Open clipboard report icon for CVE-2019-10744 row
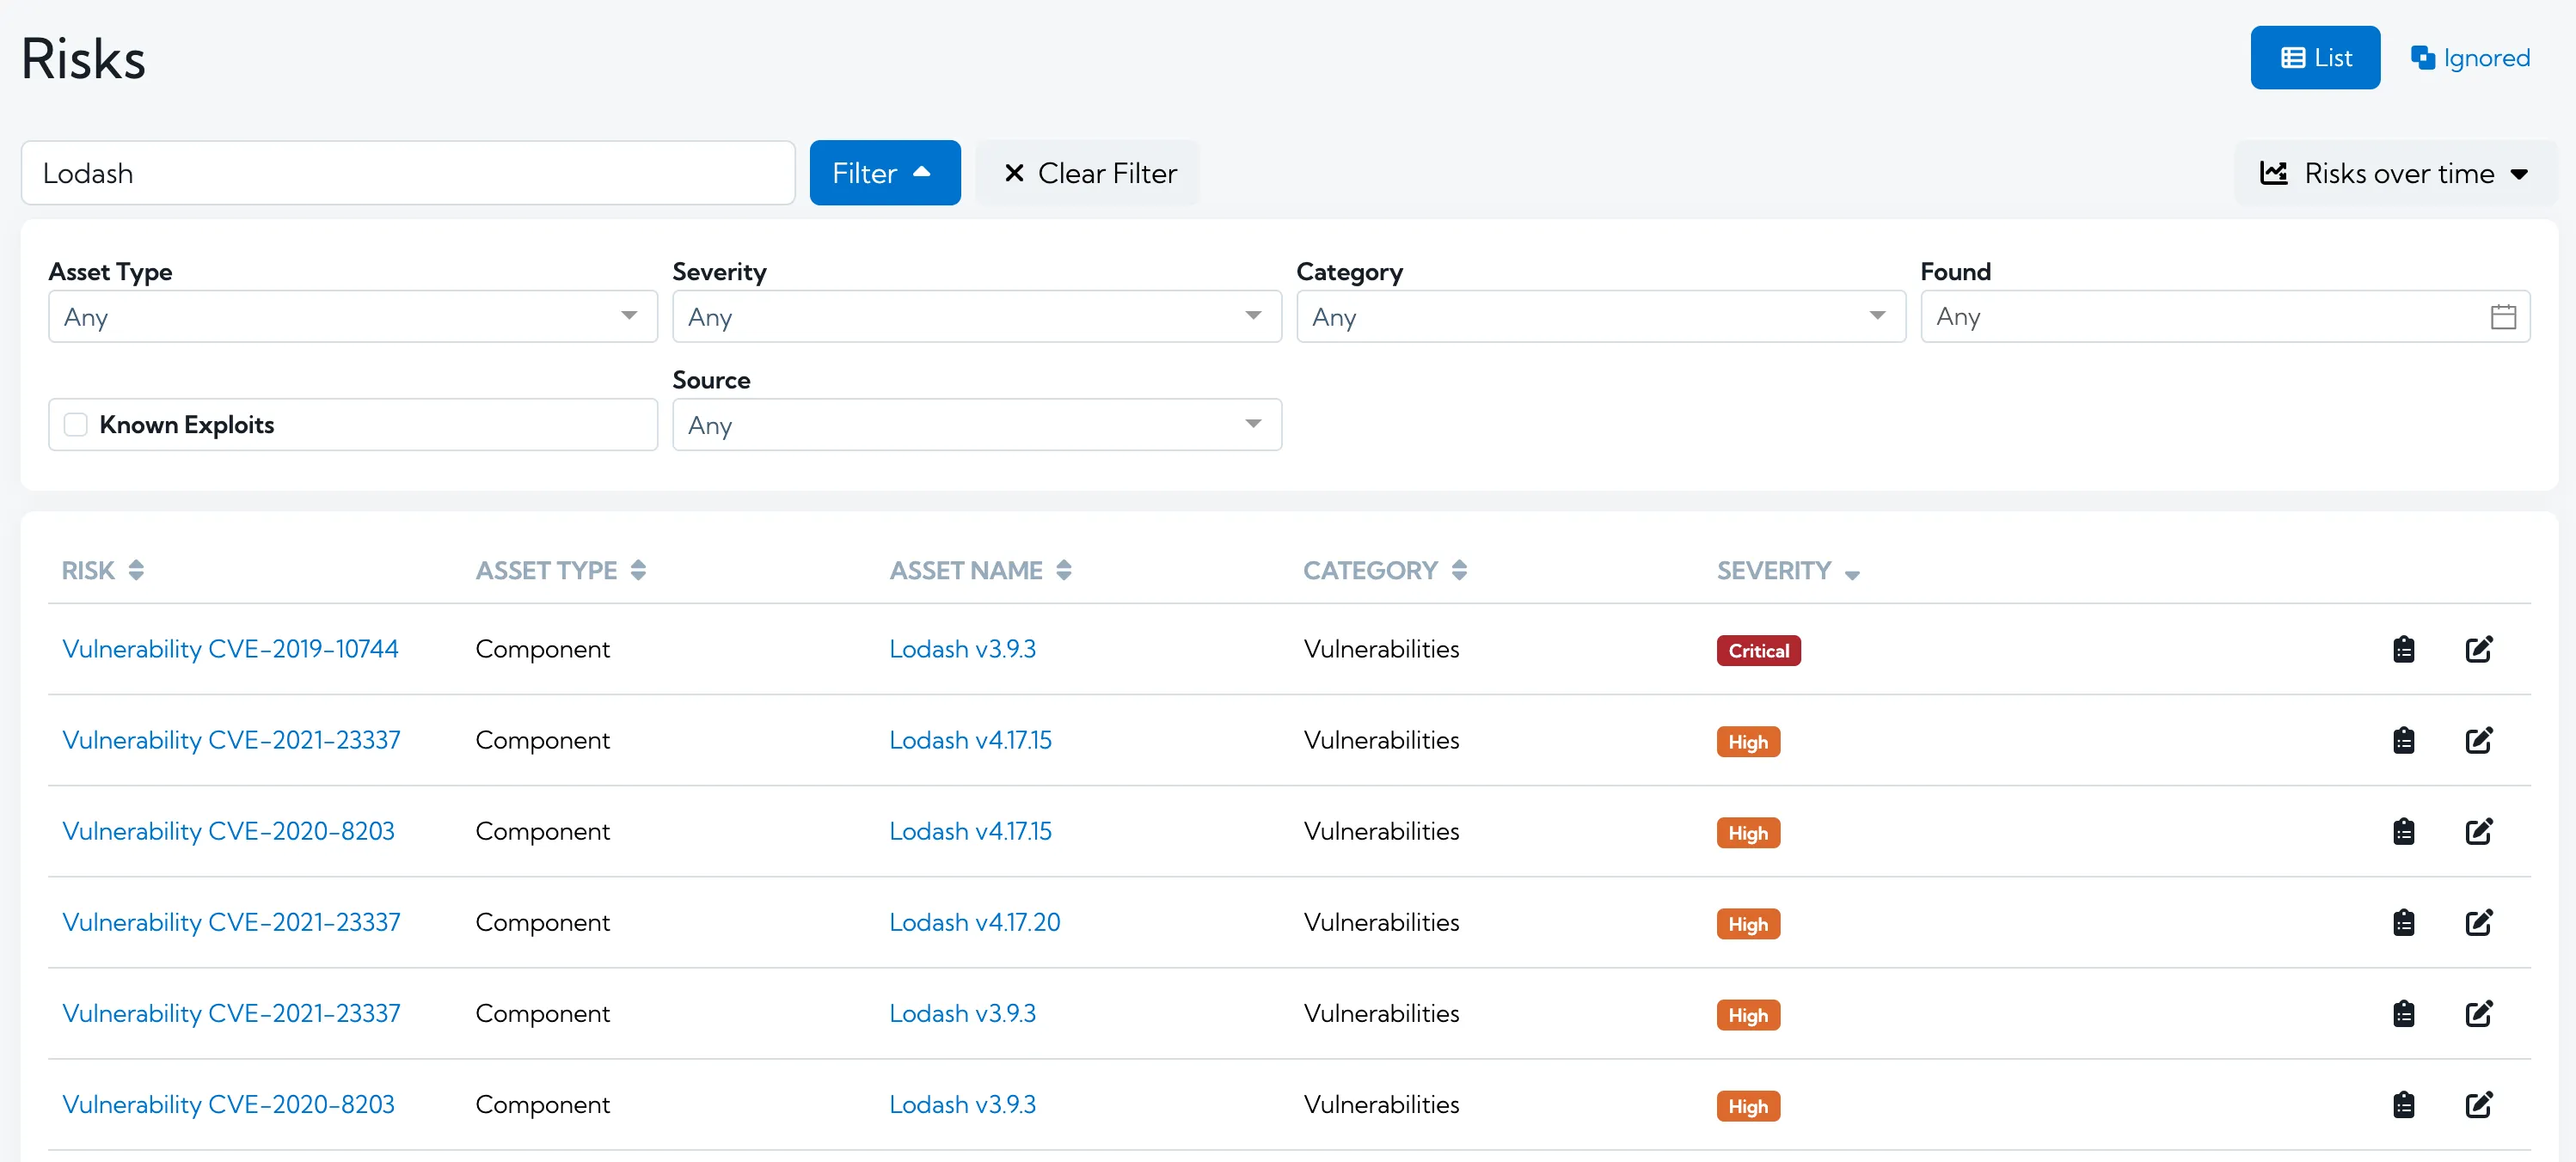This screenshot has height=1162, width=2576. 2403,649
